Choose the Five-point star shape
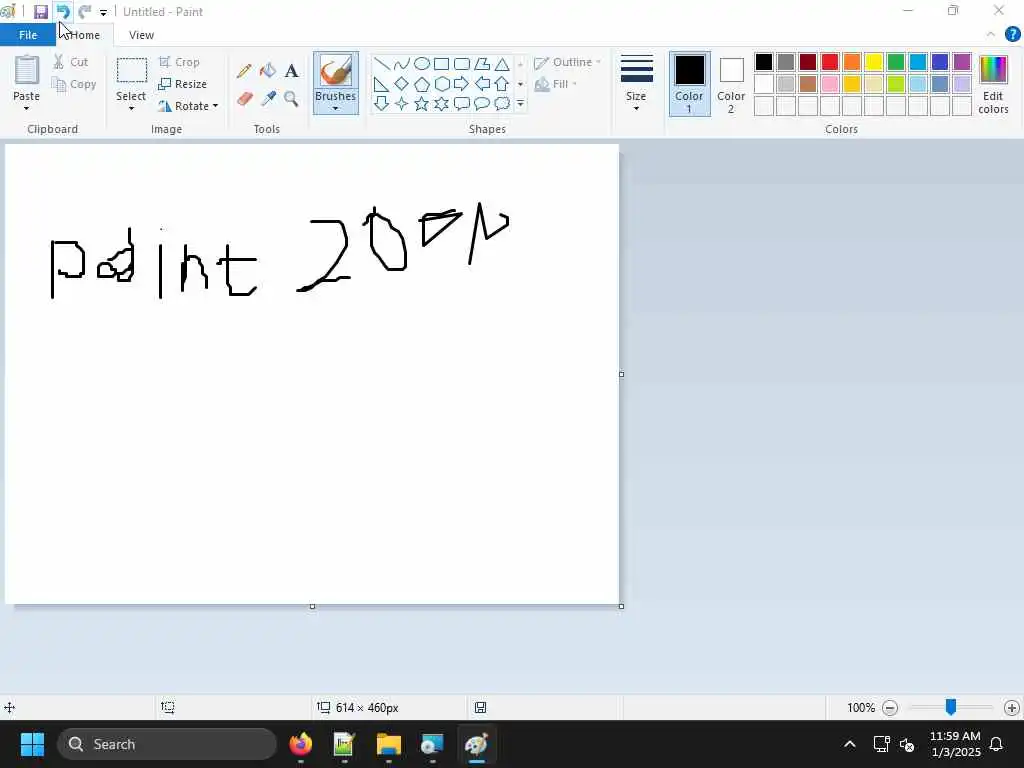This screenshot has height=768, width=1024. click(422, 104)
